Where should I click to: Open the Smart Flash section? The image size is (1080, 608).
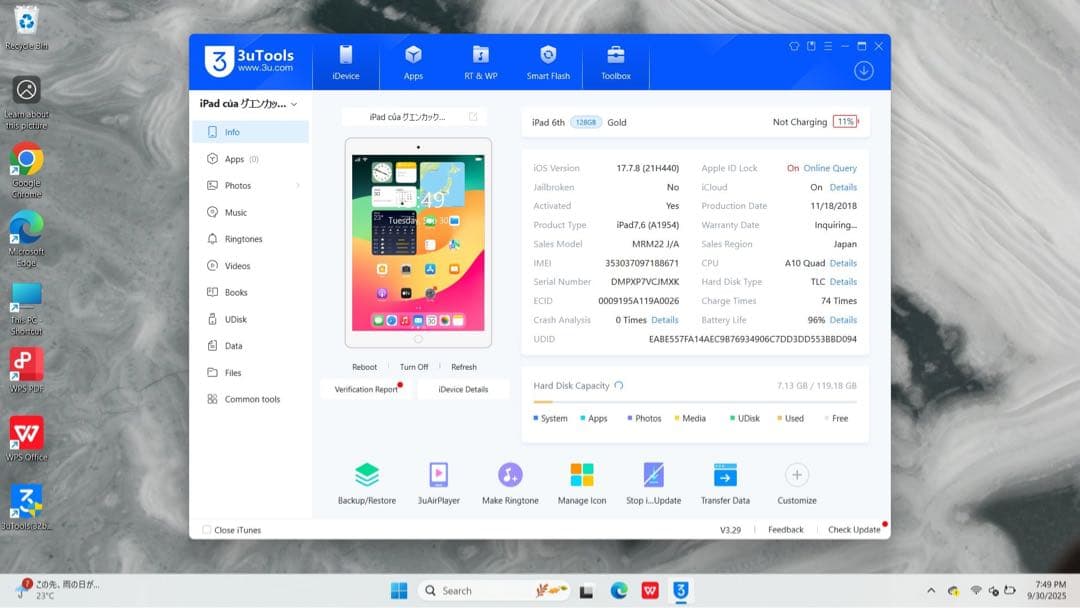[548, 62]
